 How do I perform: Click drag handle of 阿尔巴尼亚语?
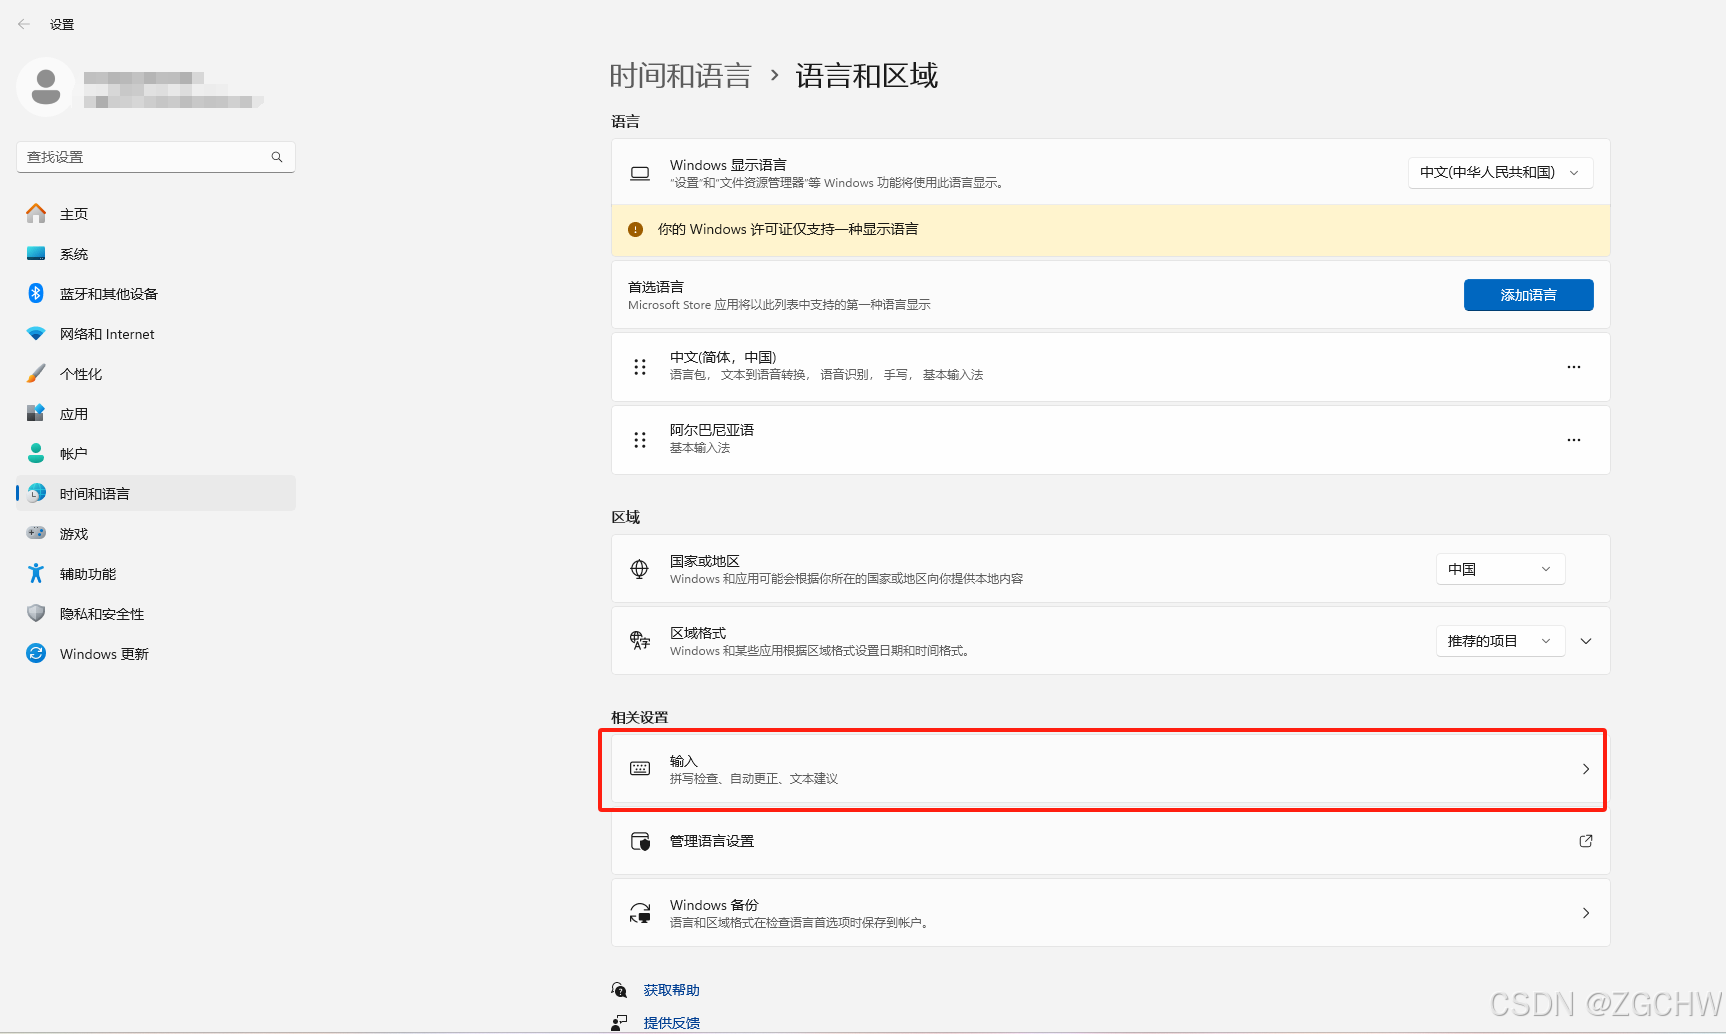640,440
